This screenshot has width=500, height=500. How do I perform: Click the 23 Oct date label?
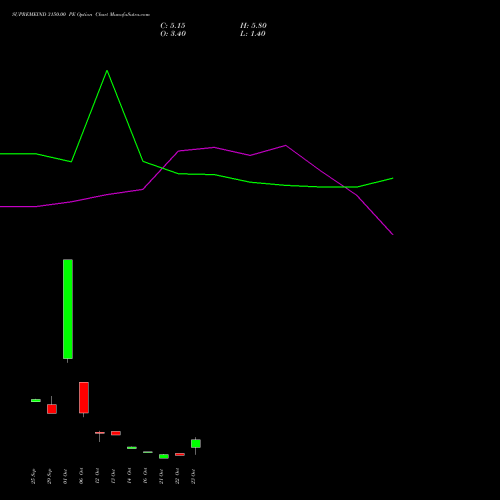(193, 476)
